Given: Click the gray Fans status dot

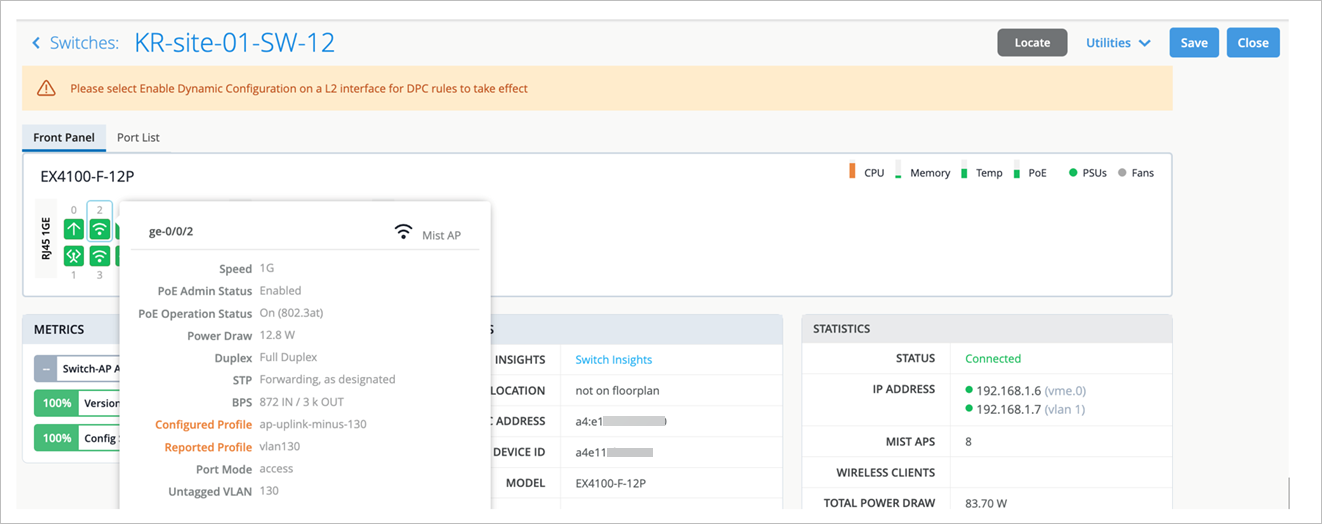Looking at the screenshot, I should pyautogui.click(x=1123, y=173).
